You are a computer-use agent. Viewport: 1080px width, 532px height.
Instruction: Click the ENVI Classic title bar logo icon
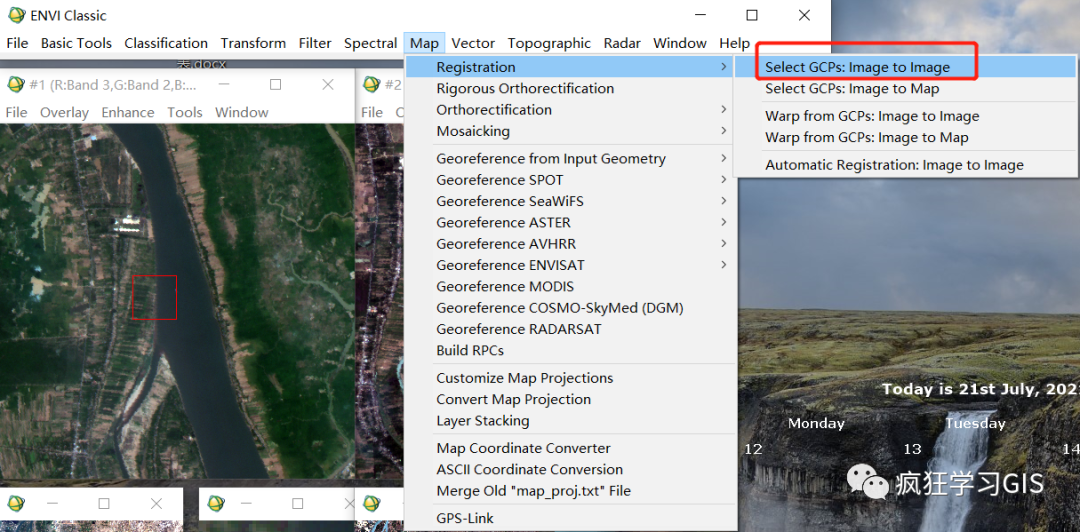tap(16, 15)
